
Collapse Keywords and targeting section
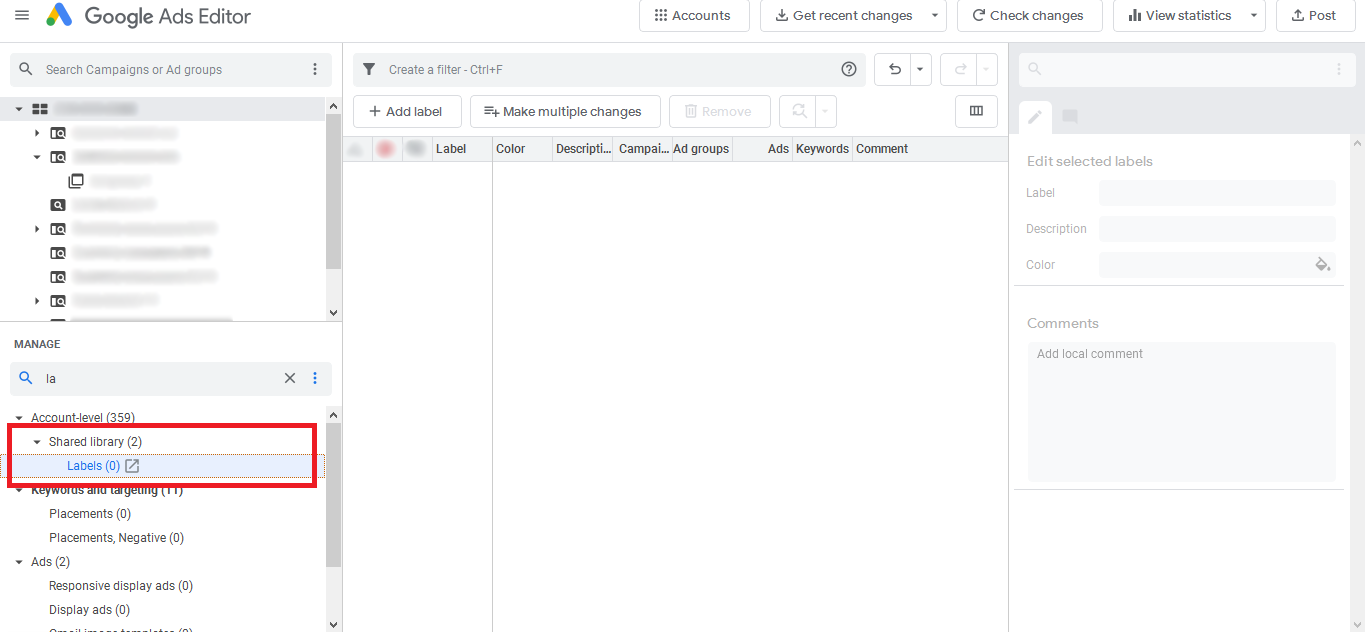19,490
